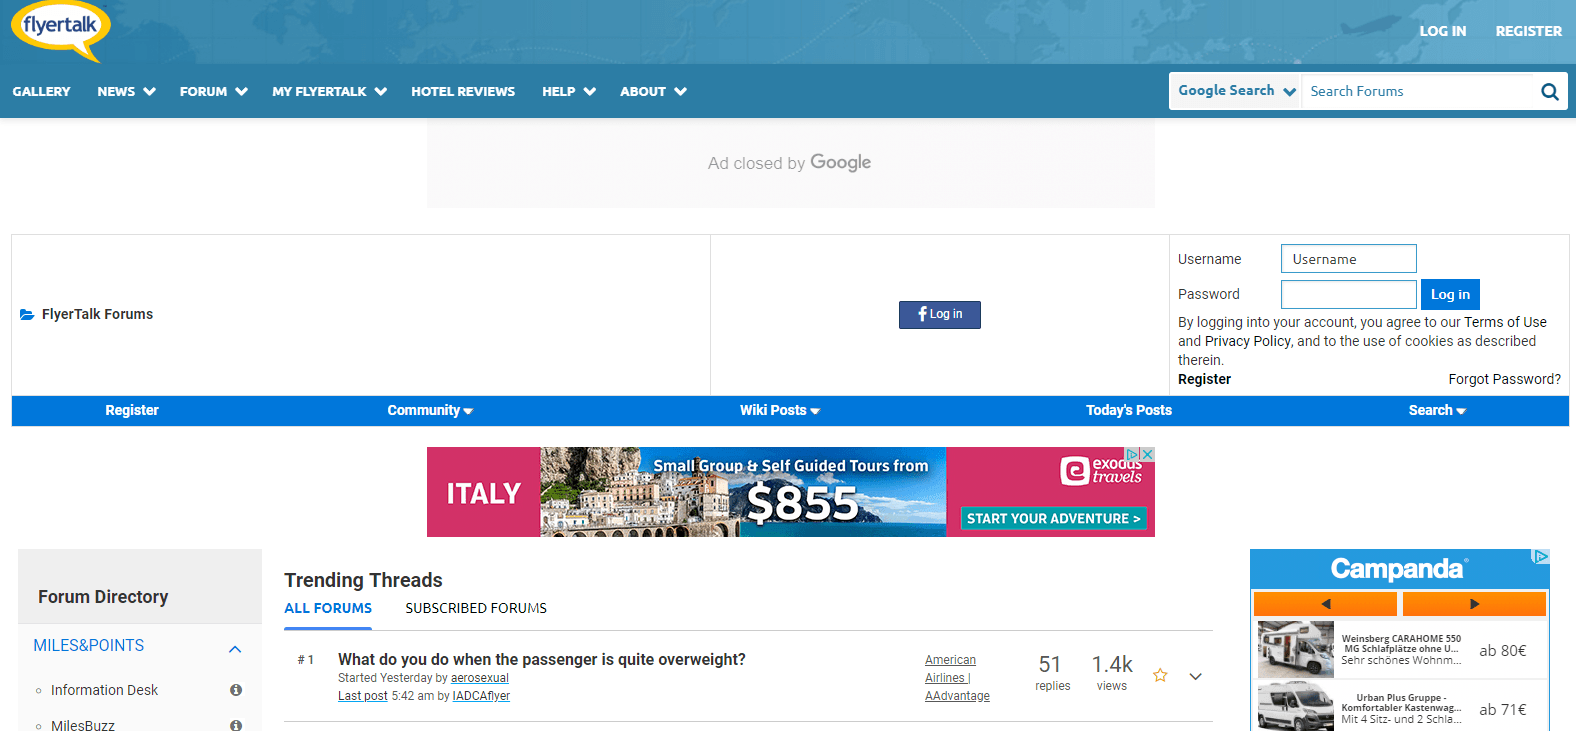Viewport: 1576px width, 731px height.
Task: Click Campanda ad previous arrow
Action: [x=1325, y=604]
